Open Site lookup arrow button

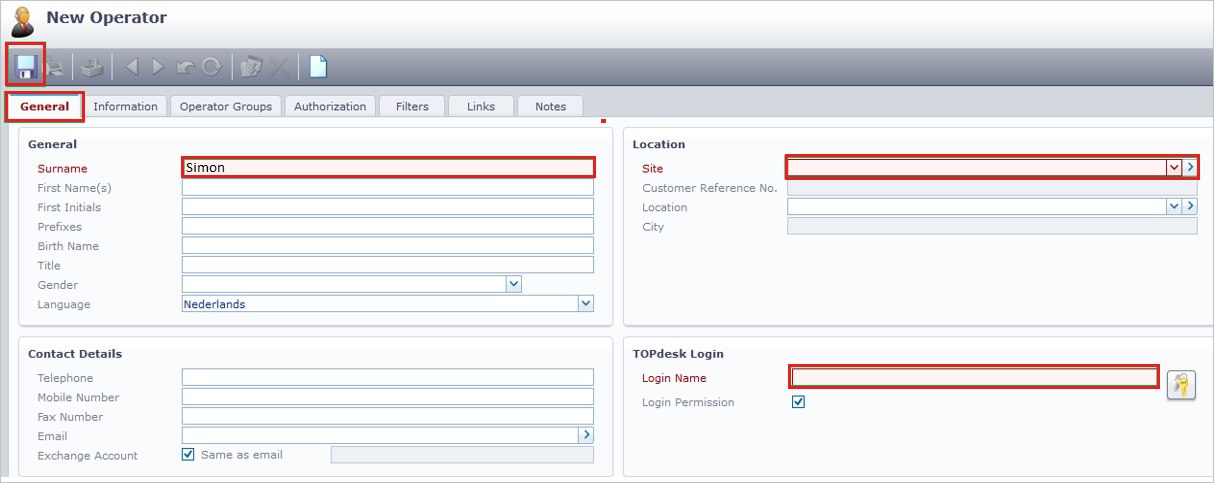(1190, 168)
